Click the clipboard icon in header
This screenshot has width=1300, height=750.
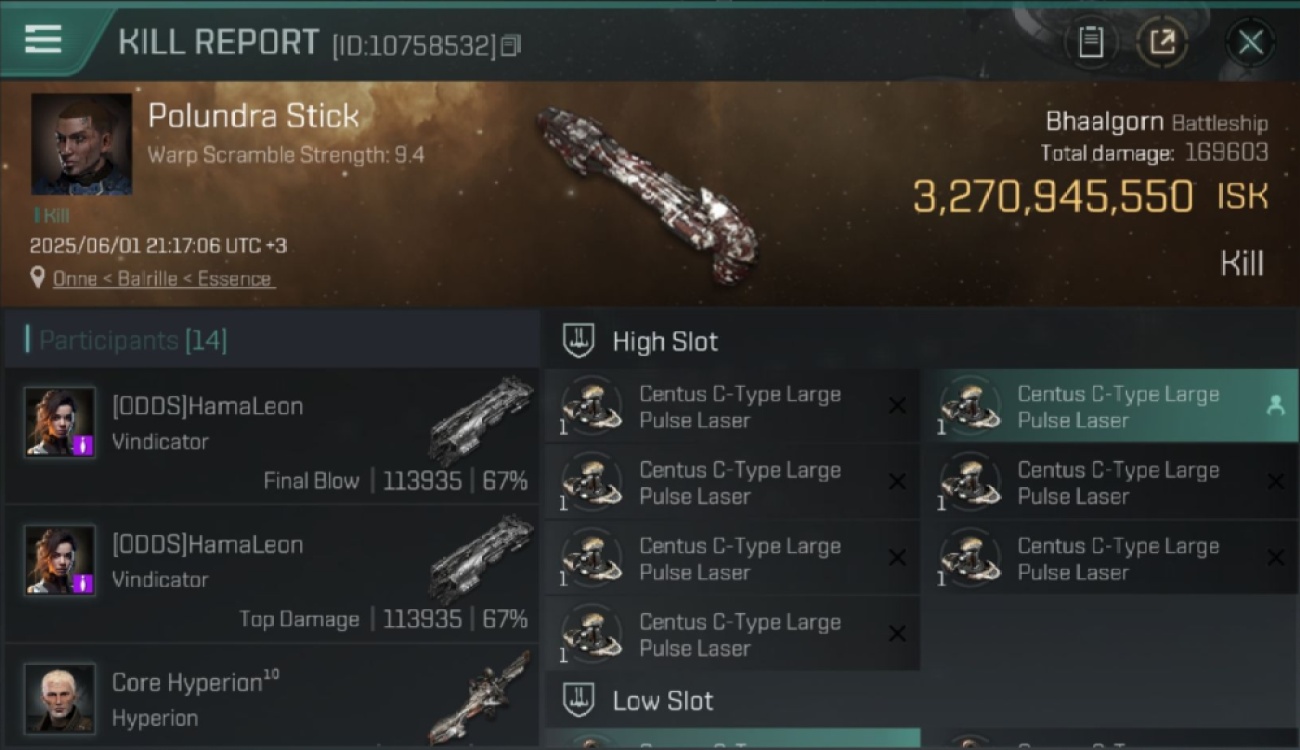point(1090,42)
